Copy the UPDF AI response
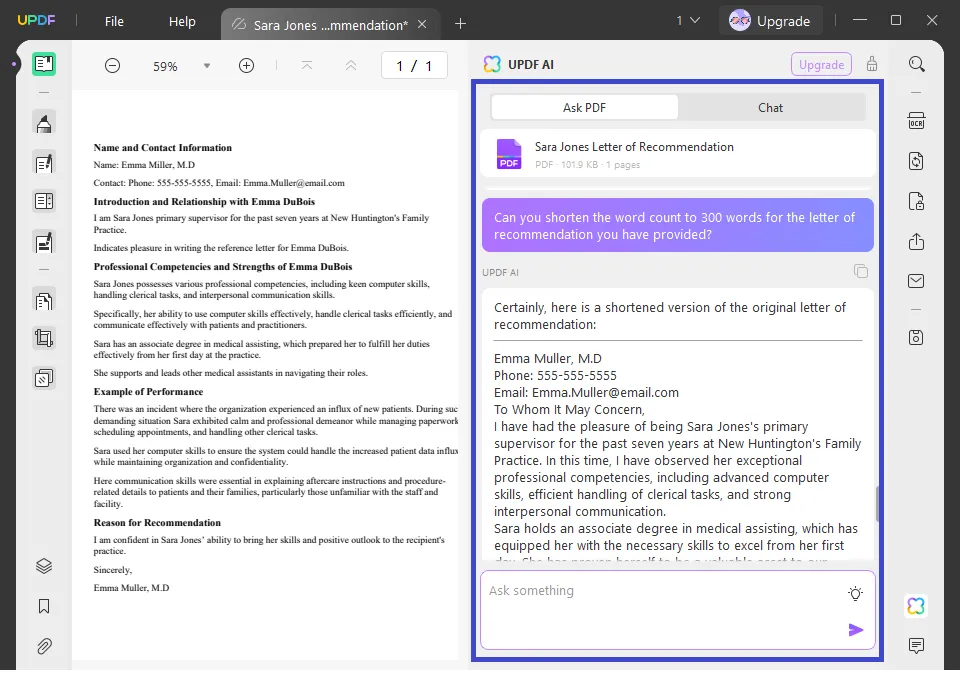Screen dimensions: 960x676 coord(861,271)
